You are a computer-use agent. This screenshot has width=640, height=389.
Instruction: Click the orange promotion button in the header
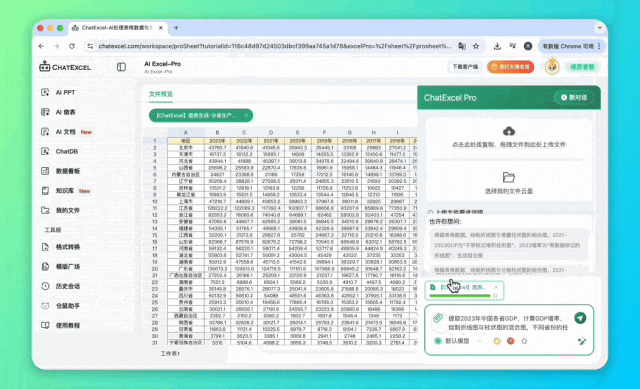coord(510,67)
